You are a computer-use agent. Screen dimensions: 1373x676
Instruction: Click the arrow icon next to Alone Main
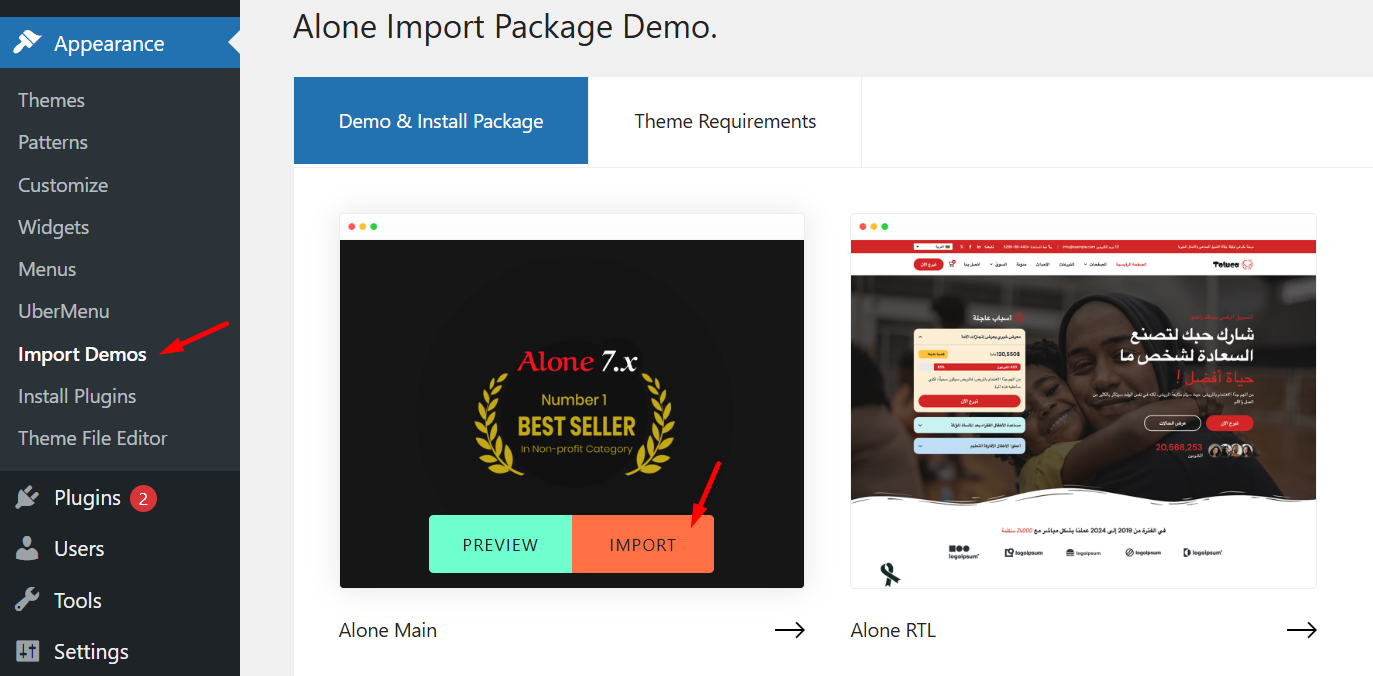[x=790, y=630]
